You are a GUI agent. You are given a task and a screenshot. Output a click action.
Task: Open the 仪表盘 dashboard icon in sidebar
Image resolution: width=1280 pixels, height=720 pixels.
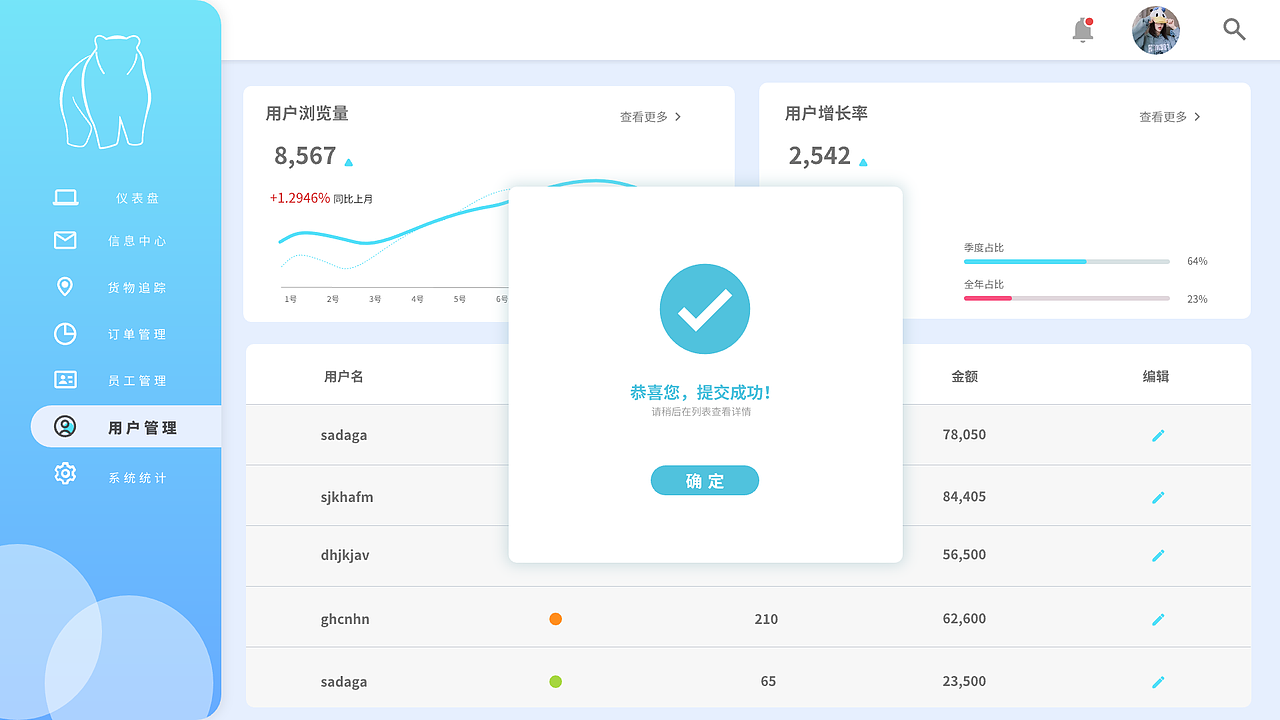[65, 197]
